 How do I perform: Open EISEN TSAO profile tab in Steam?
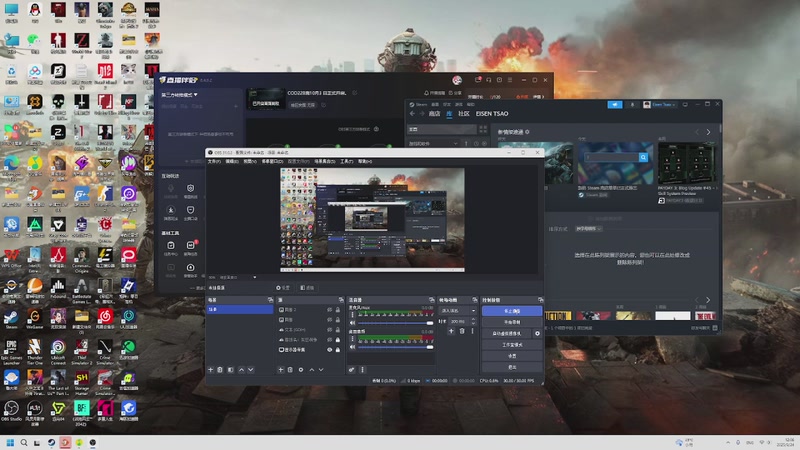click(492, 114)
